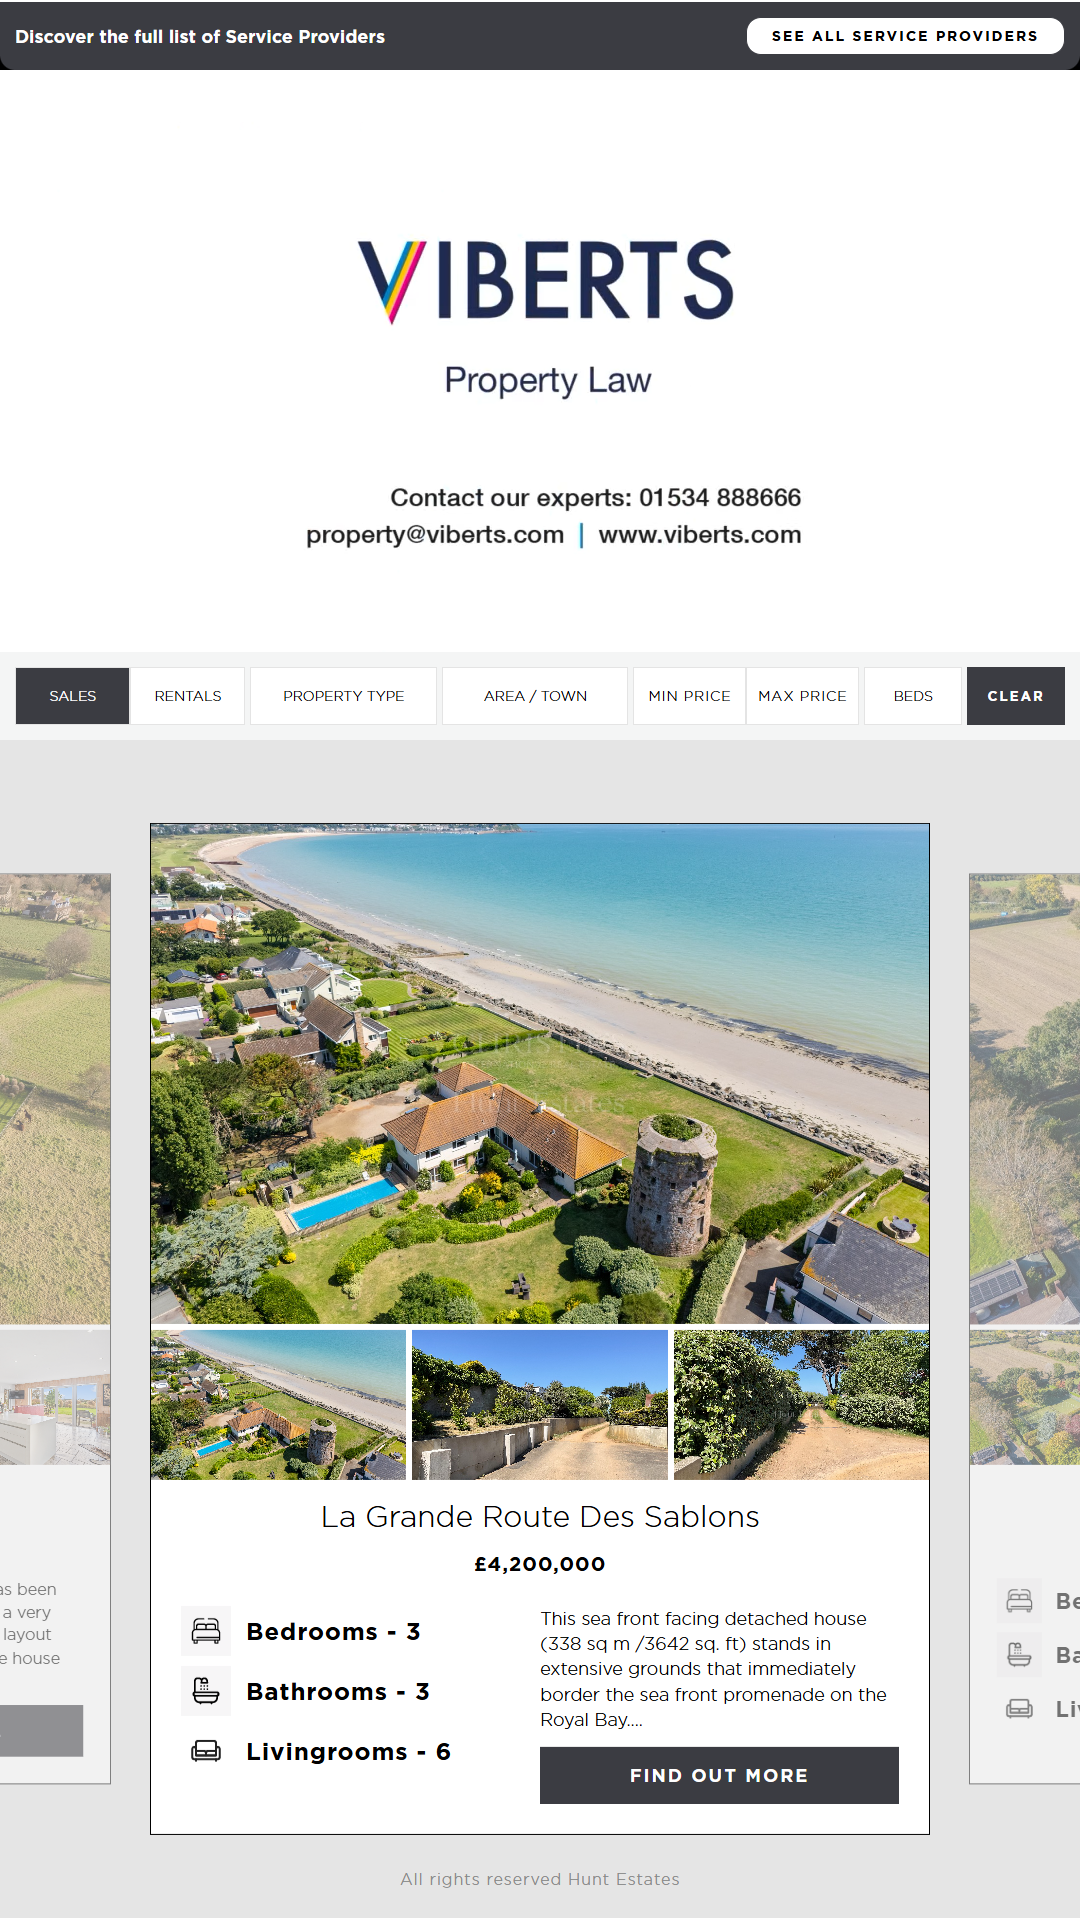Viewport: 1080px width, 1920px height.
Task: Click the bathtub icon beside Bathrooms
Action: pyautogui.click(x=206, y=1691)
